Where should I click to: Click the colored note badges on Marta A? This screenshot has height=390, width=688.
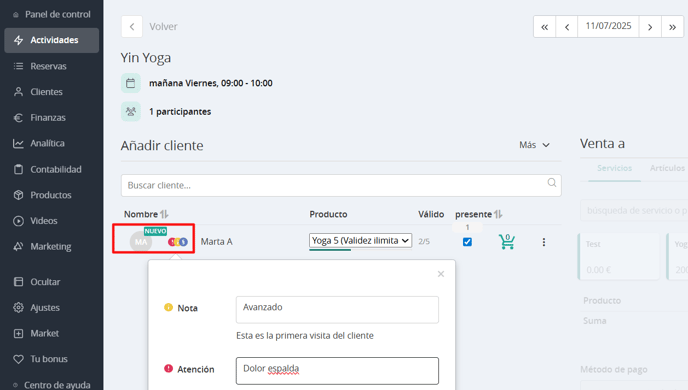pyautogui.click(x=178, y=242)
